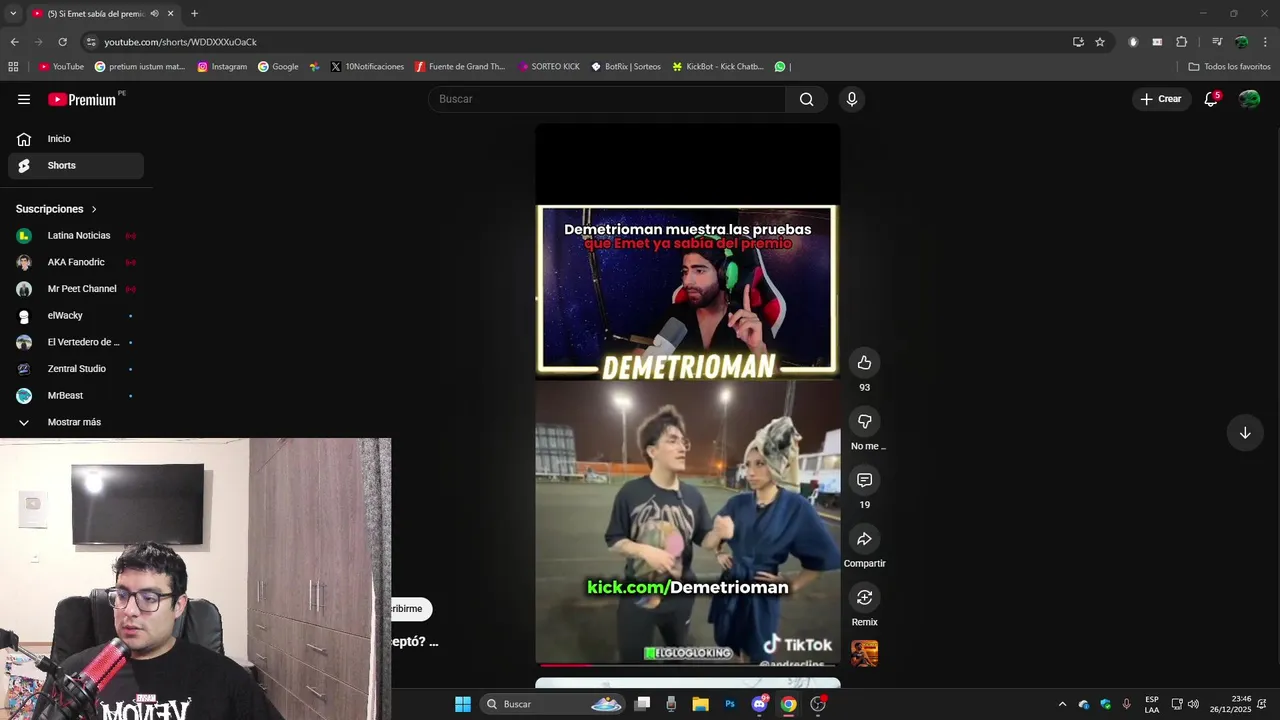Viewport: 1280px width, 720px height.
Task: Open AKA Fanodric channel subscription
Action: pos(76,262)
